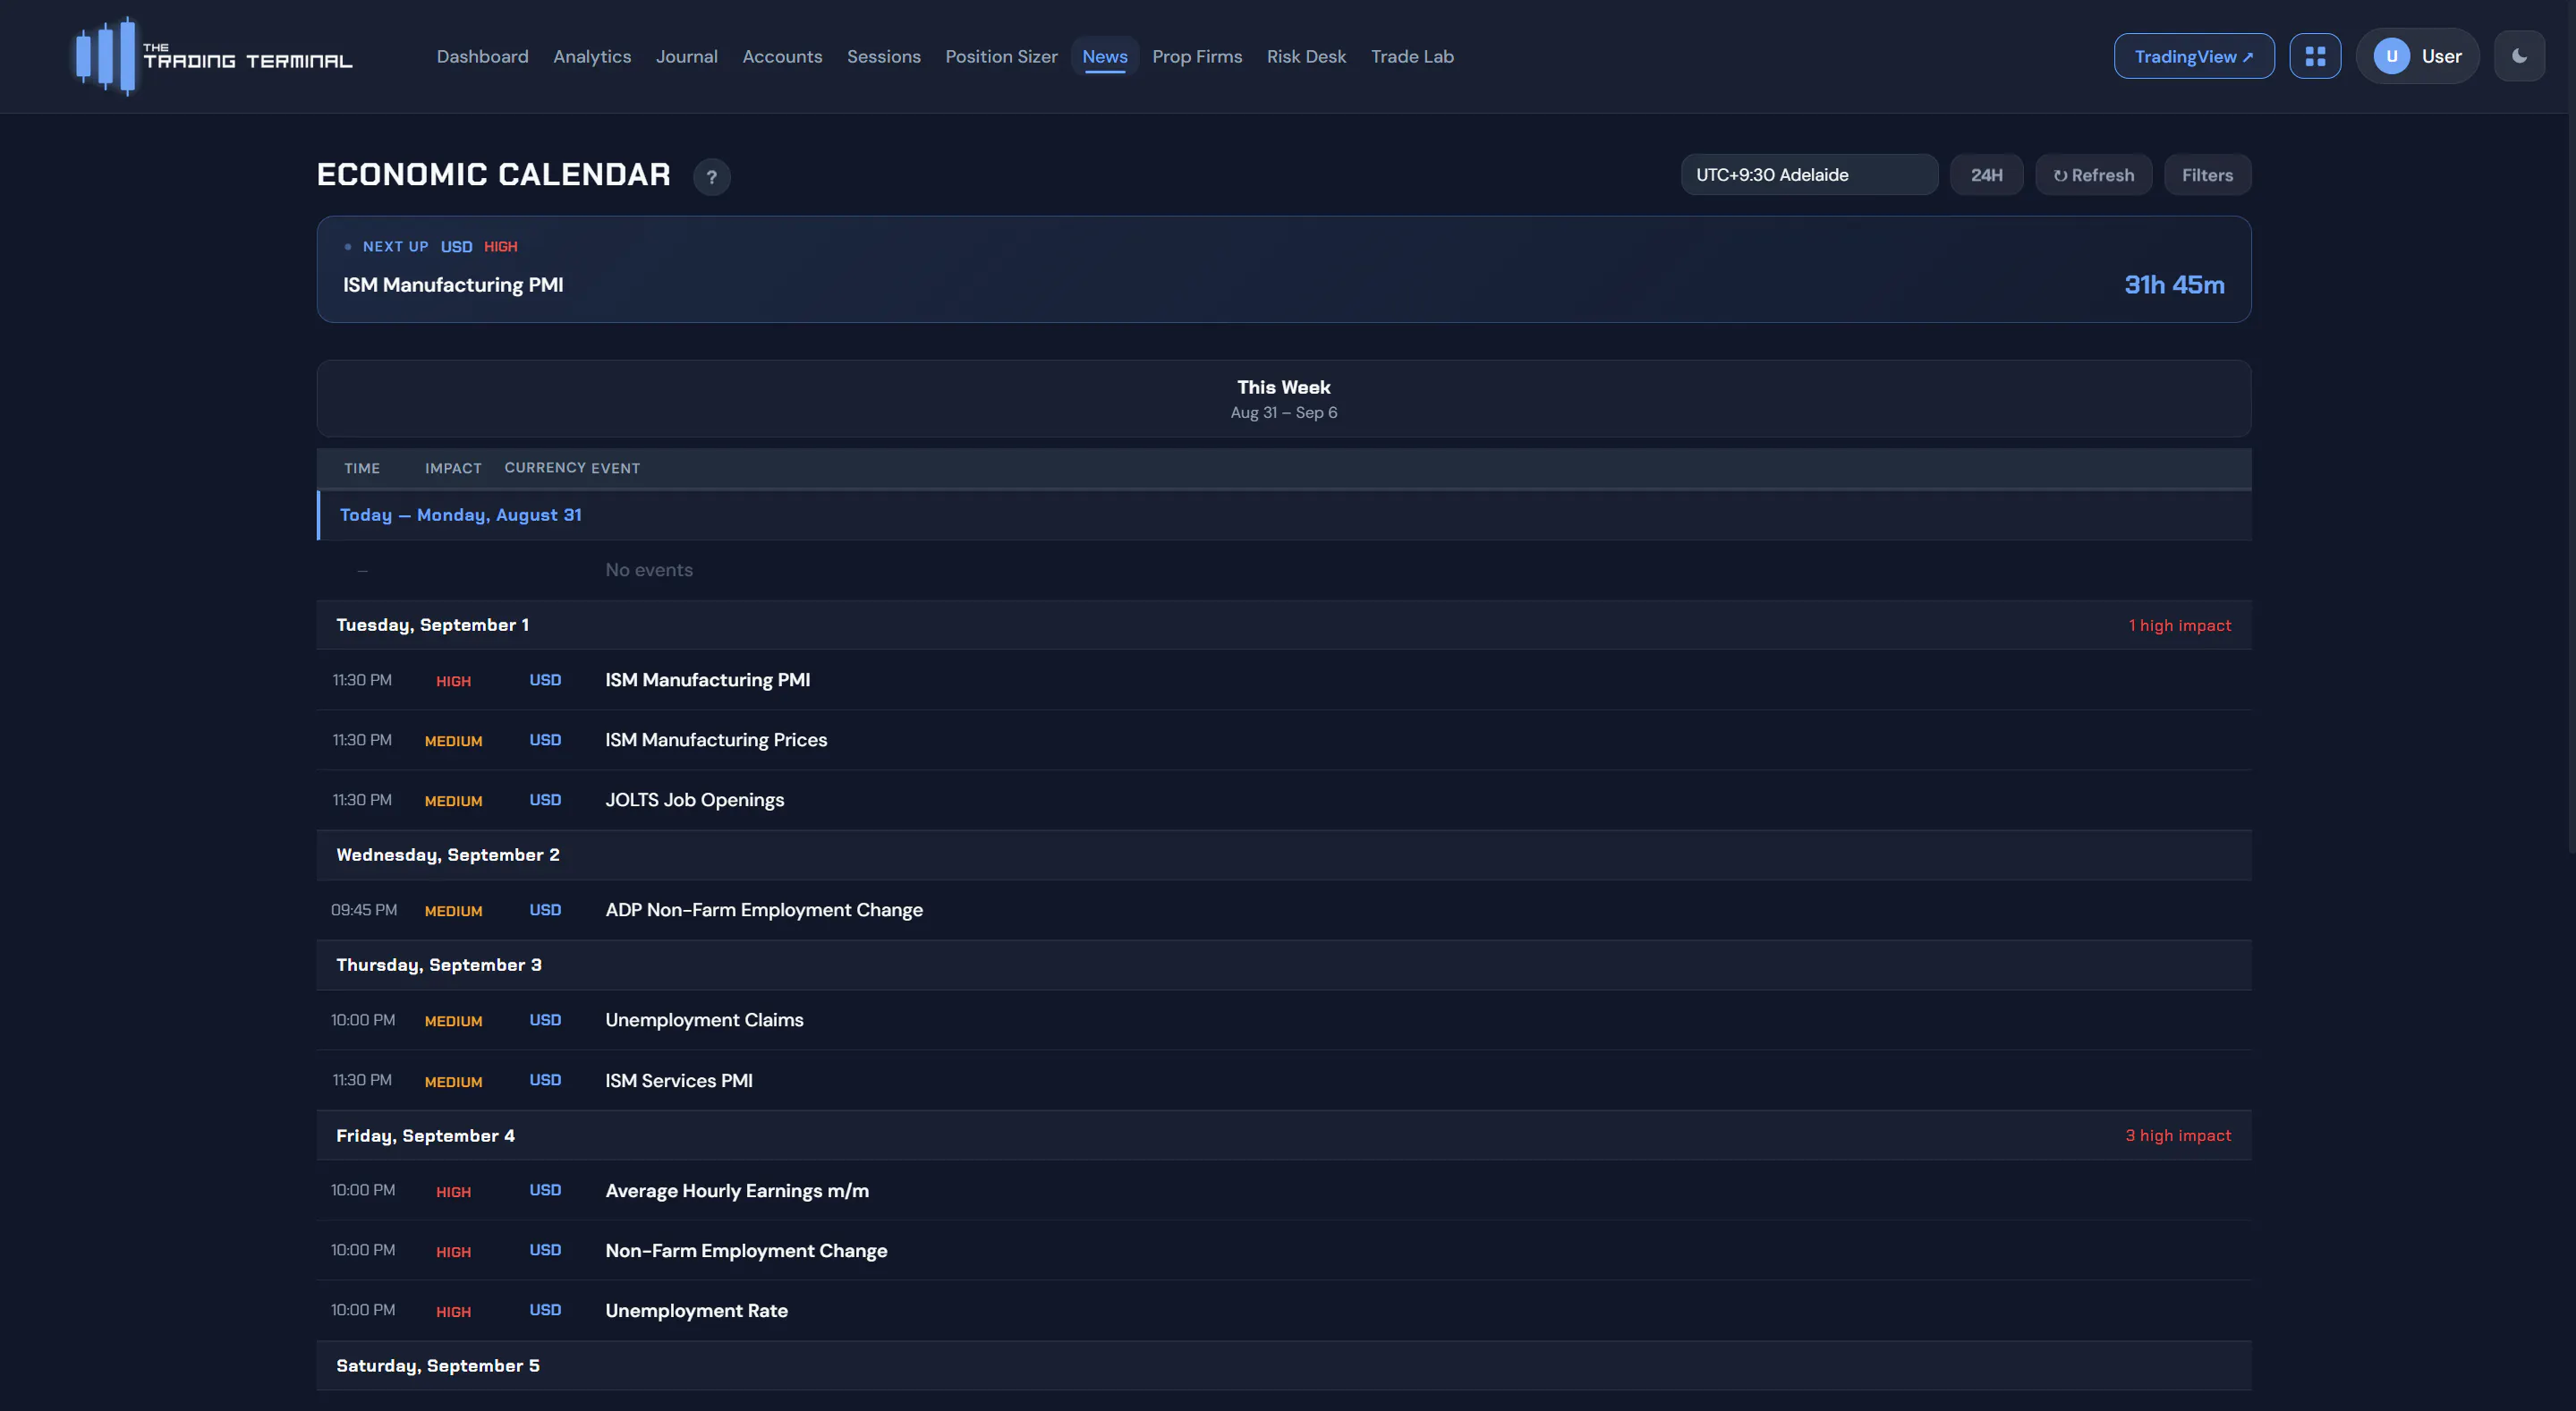The width and height of the screenshot is (2576, 1411).
Task: Click the Thursday, September 3 header
Action: (x=1283, y=965)
